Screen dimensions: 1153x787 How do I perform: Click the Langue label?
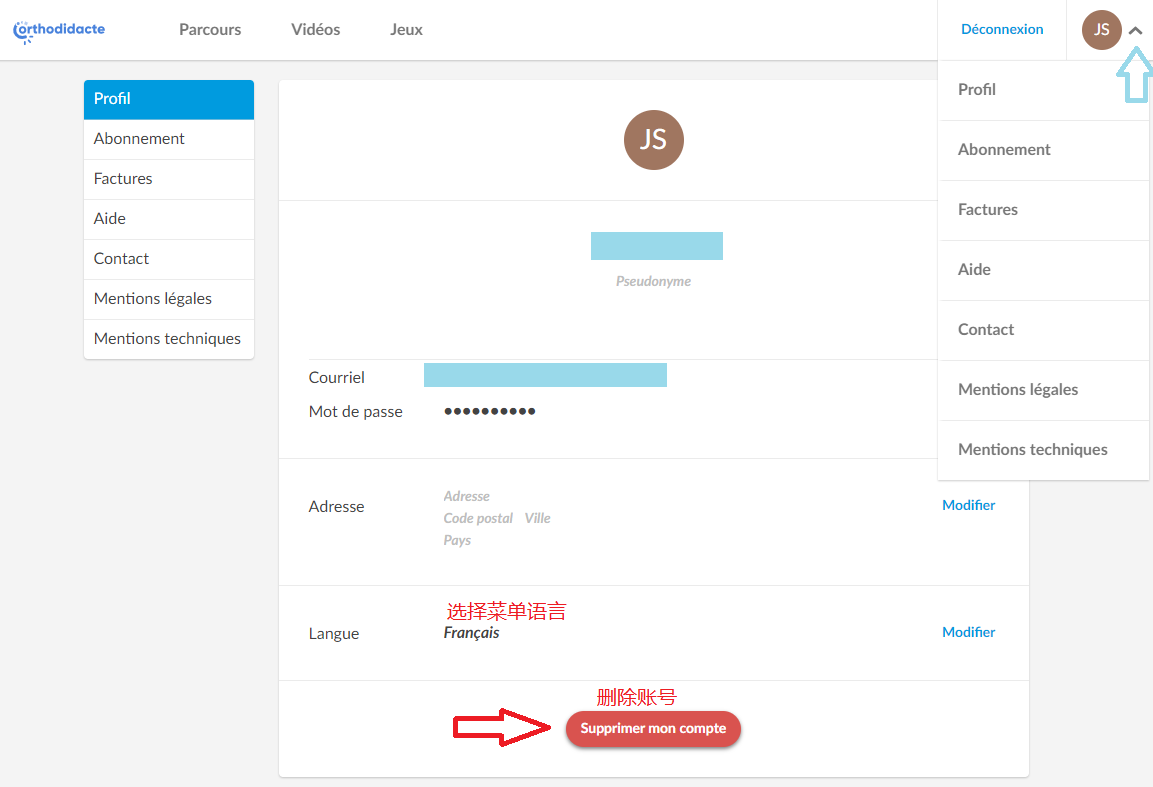[x=334, y=634]
